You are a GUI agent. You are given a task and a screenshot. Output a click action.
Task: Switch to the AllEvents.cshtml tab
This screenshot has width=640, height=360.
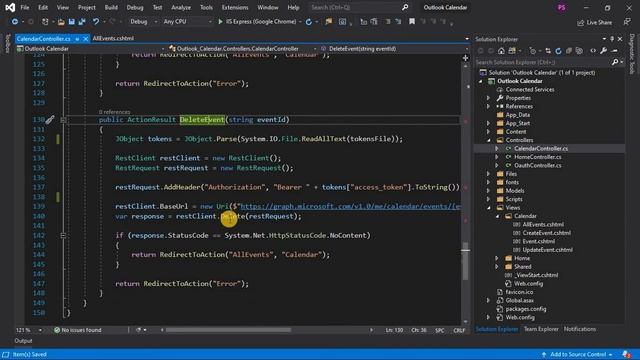tap(113, 38)
